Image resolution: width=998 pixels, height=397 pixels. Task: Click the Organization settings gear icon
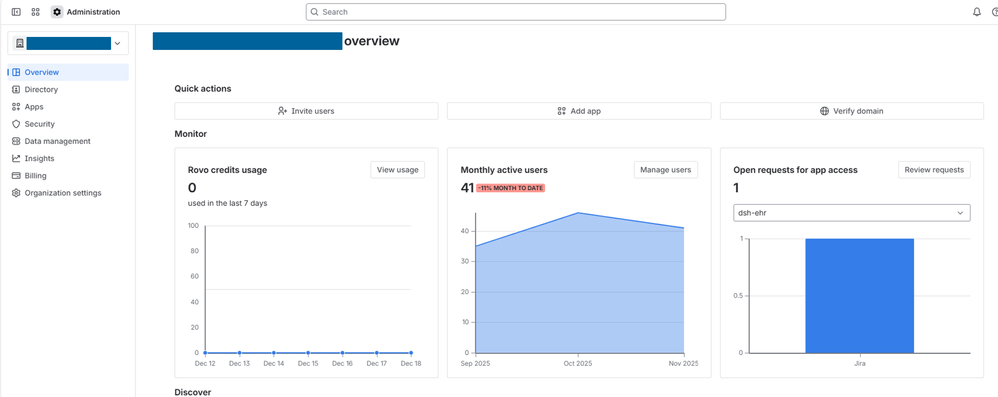coord(17,193)
